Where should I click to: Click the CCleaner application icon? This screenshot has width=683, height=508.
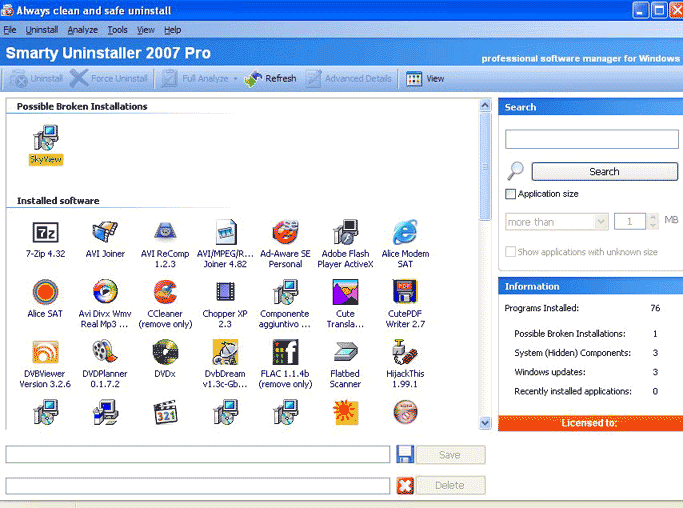pyautogui.click(x=164, y=291)
